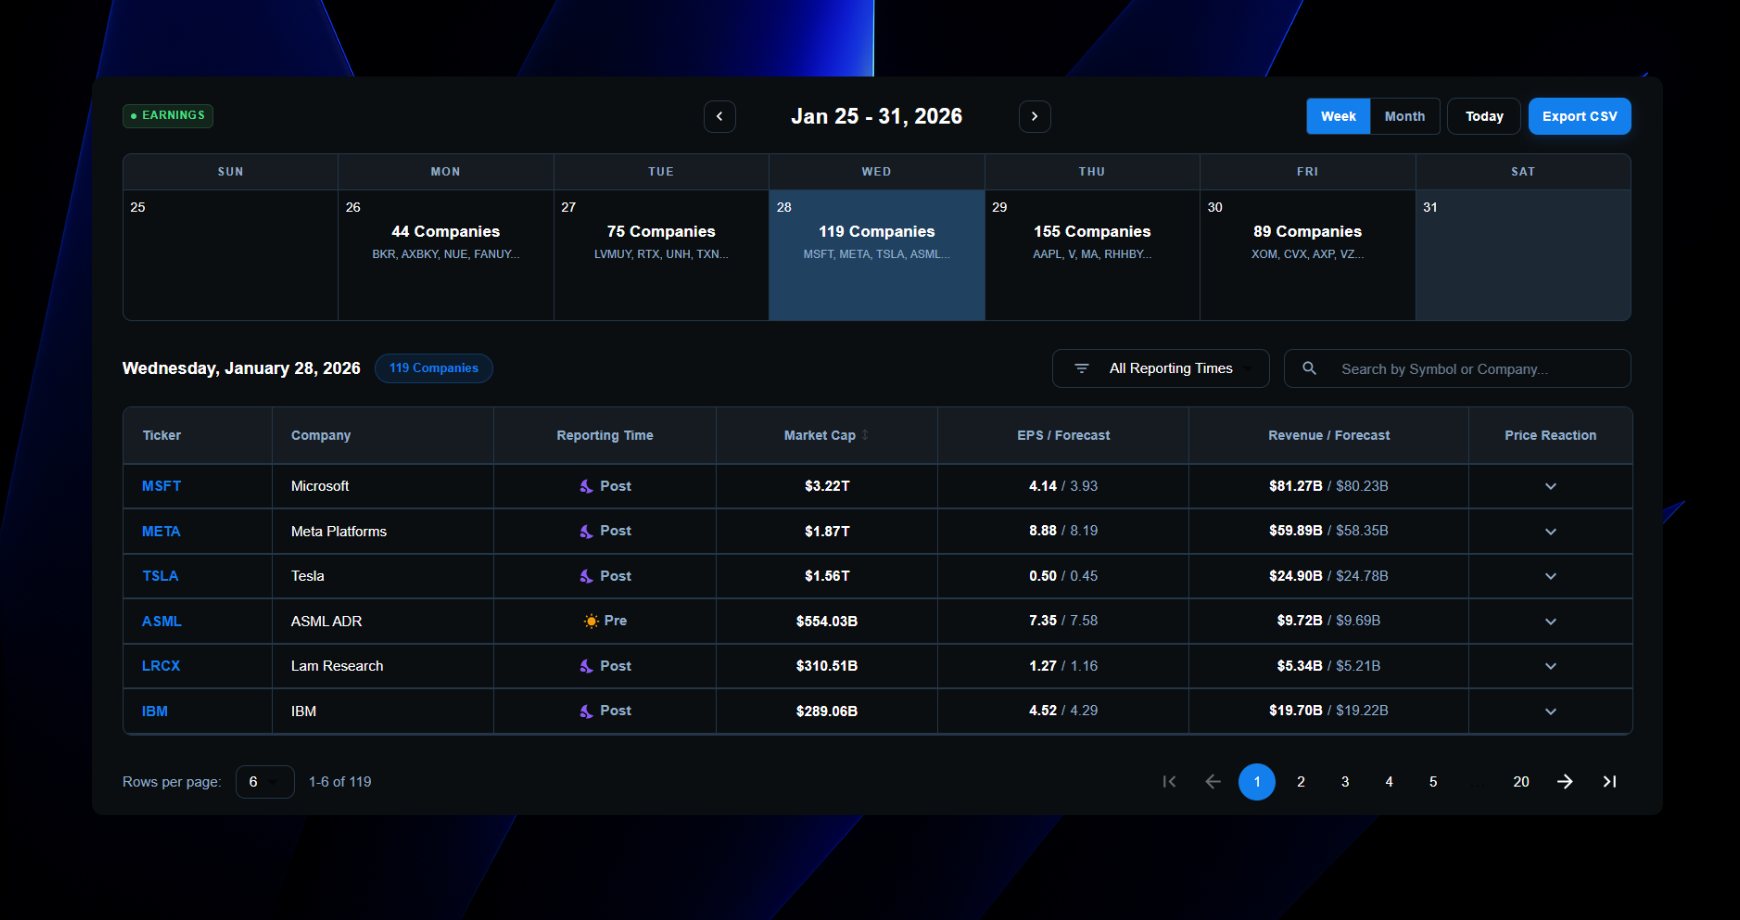Image resolution: width=1740 pixels, height=920 pixels.
Task: Expand price reaction for Microsoft row
Action: 1550,486
